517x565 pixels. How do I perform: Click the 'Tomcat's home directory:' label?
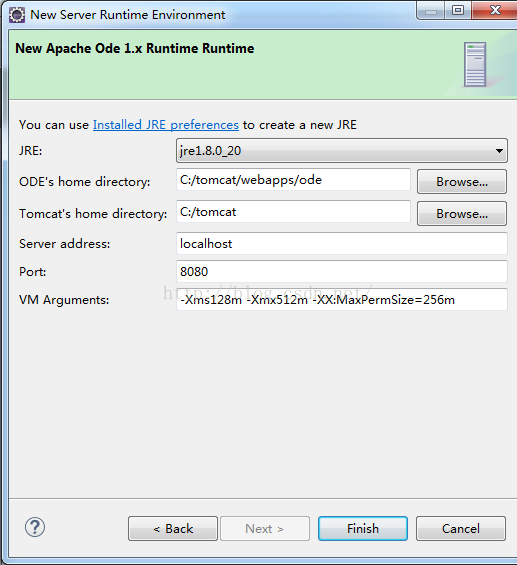93,214
